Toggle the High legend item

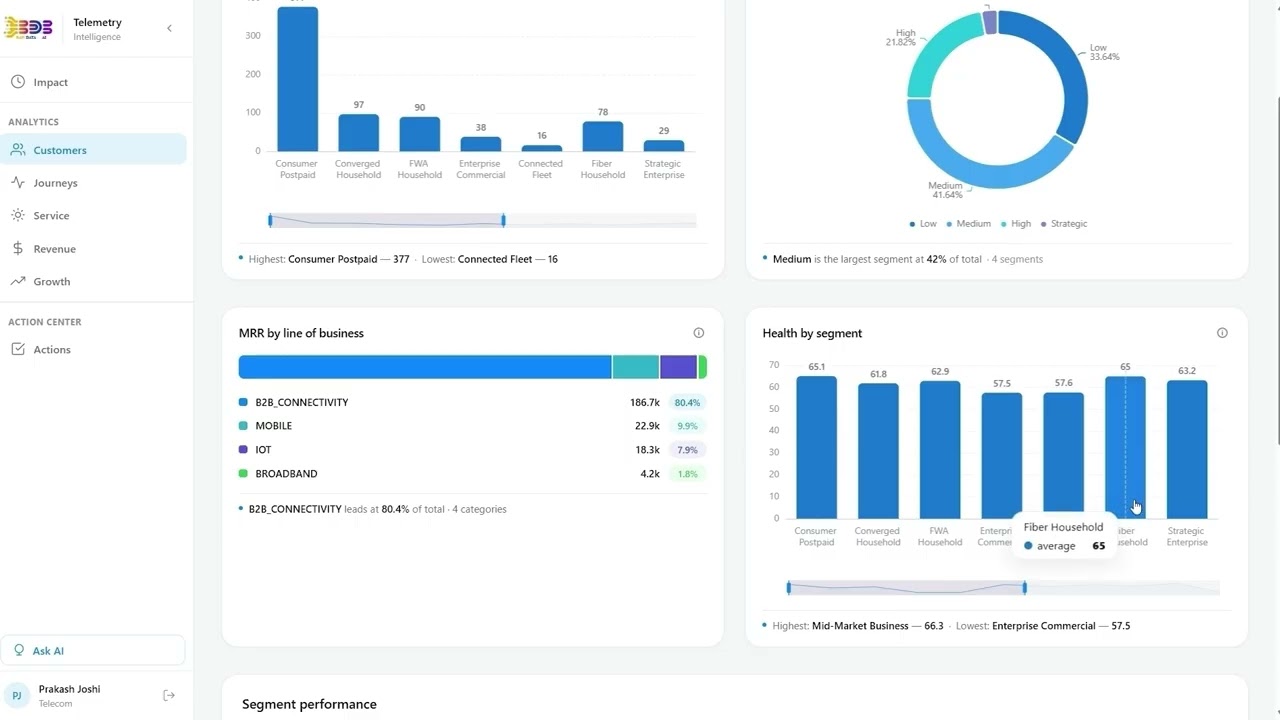[x=1016, y=224]
